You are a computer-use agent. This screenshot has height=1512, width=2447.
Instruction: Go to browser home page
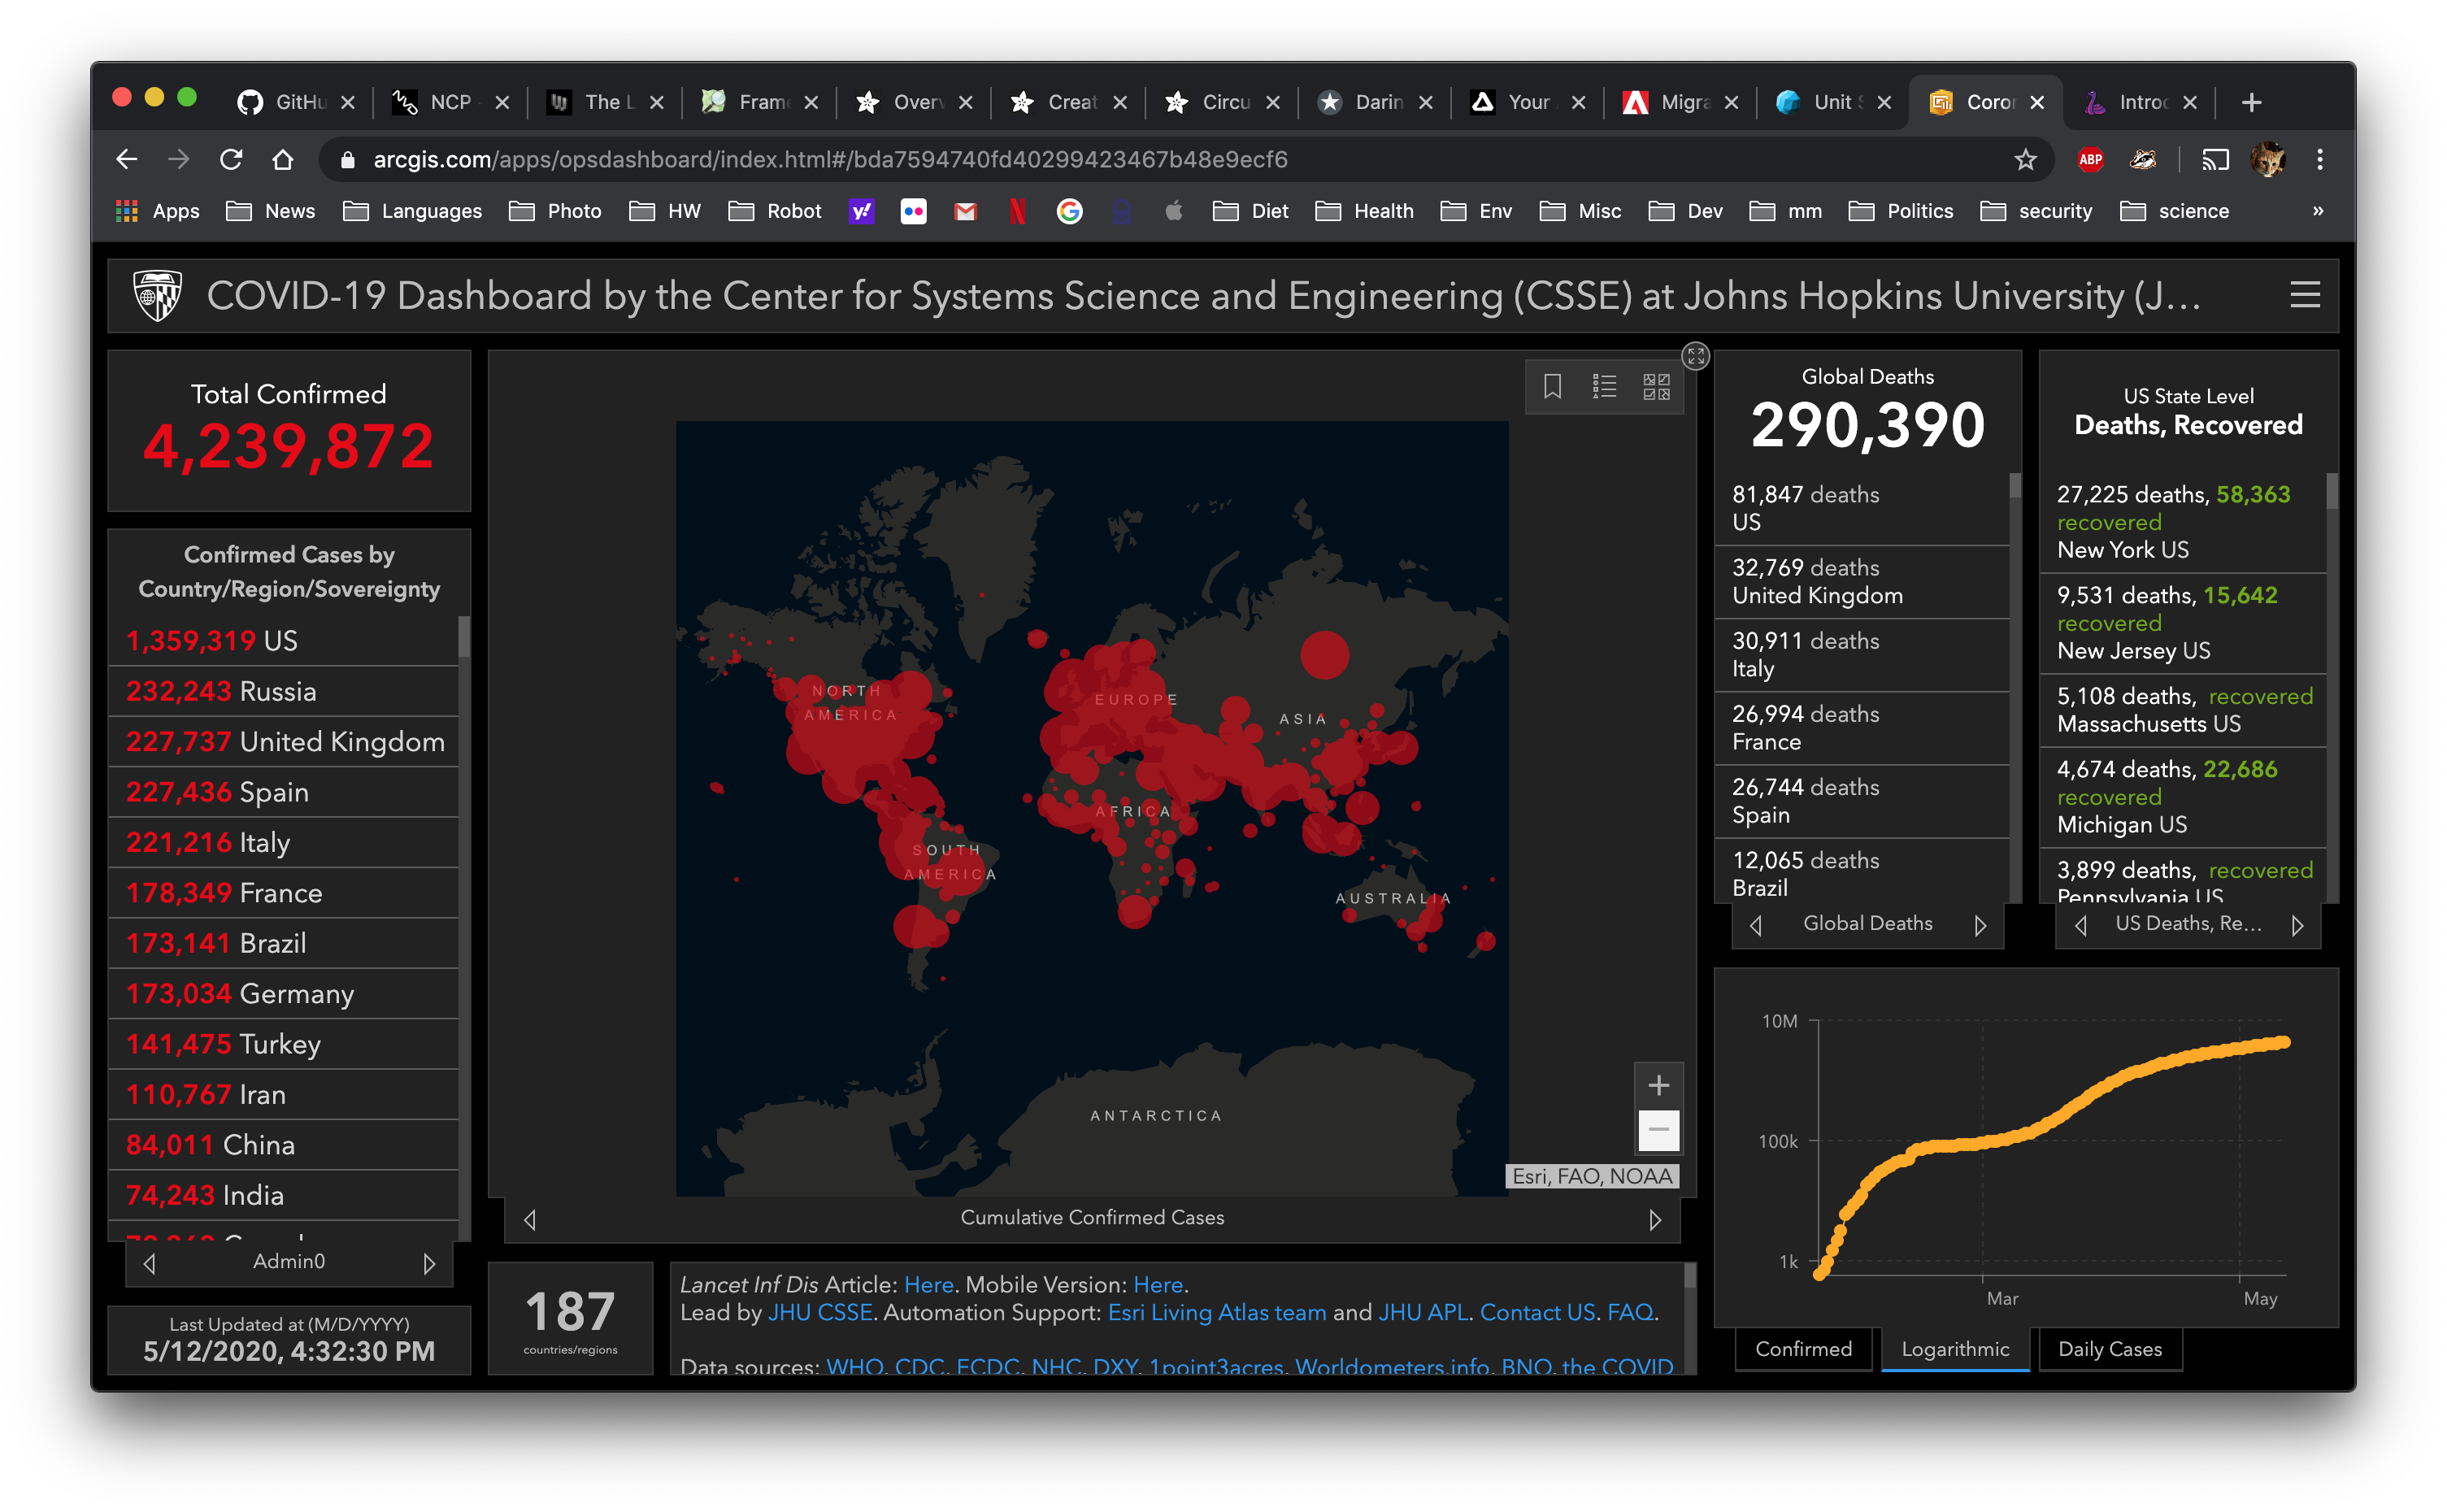283,159
